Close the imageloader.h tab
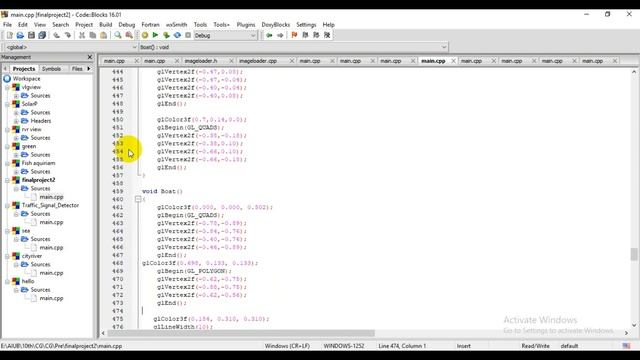This screenshot has height=360, width=640. click(x=231, y=61)
